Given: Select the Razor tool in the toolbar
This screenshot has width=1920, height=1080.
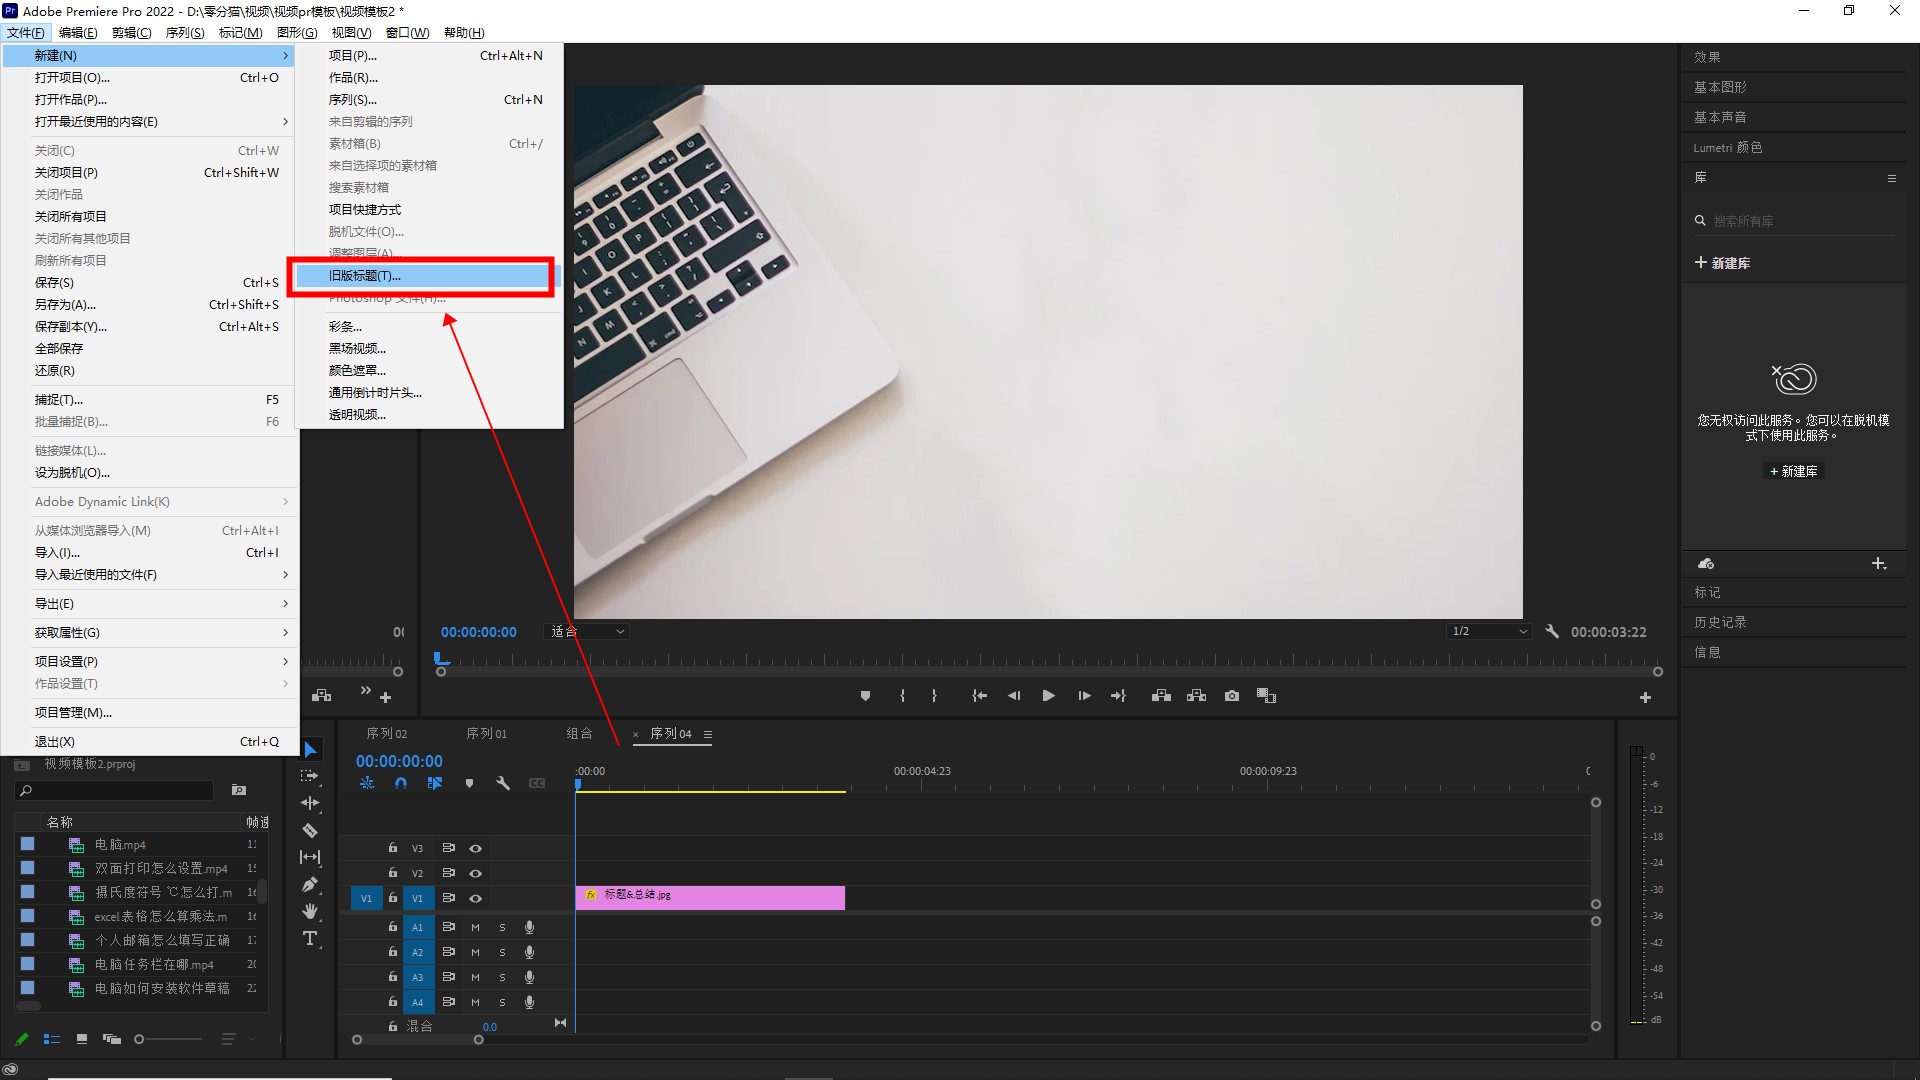Looking at the screenshot, I should 310,830.
